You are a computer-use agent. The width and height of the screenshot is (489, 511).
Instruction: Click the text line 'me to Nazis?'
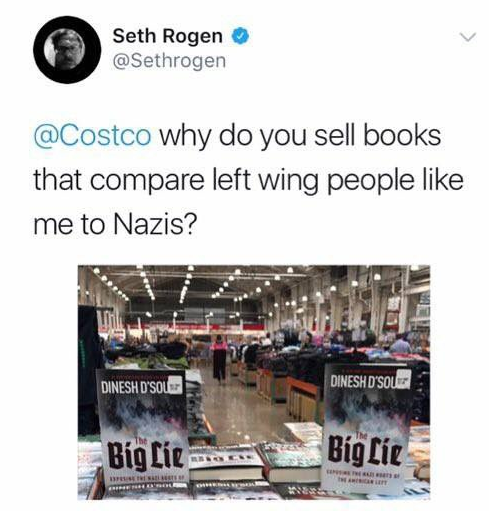115,224
